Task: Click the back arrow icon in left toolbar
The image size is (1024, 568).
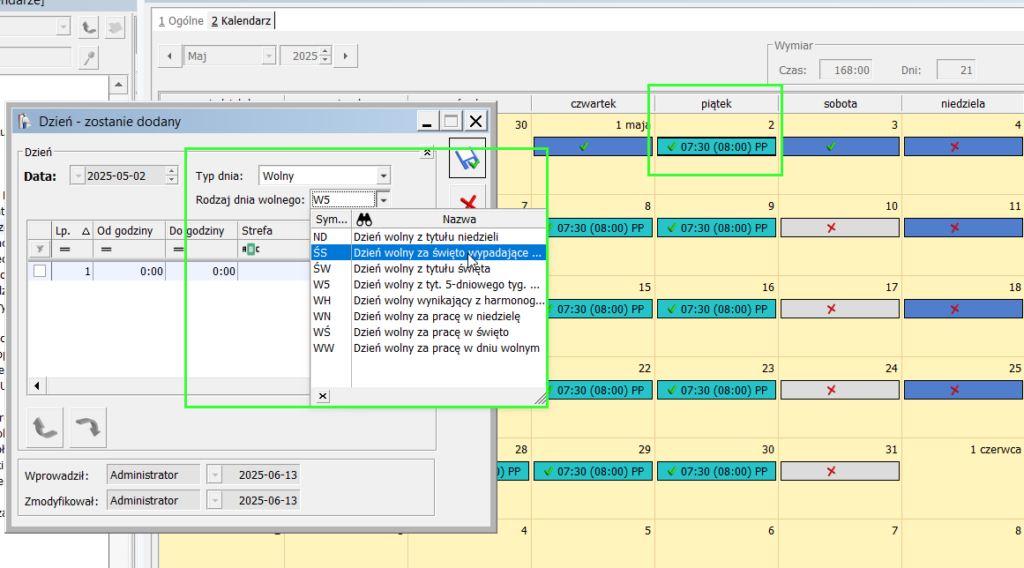Action: click(89, 27)
